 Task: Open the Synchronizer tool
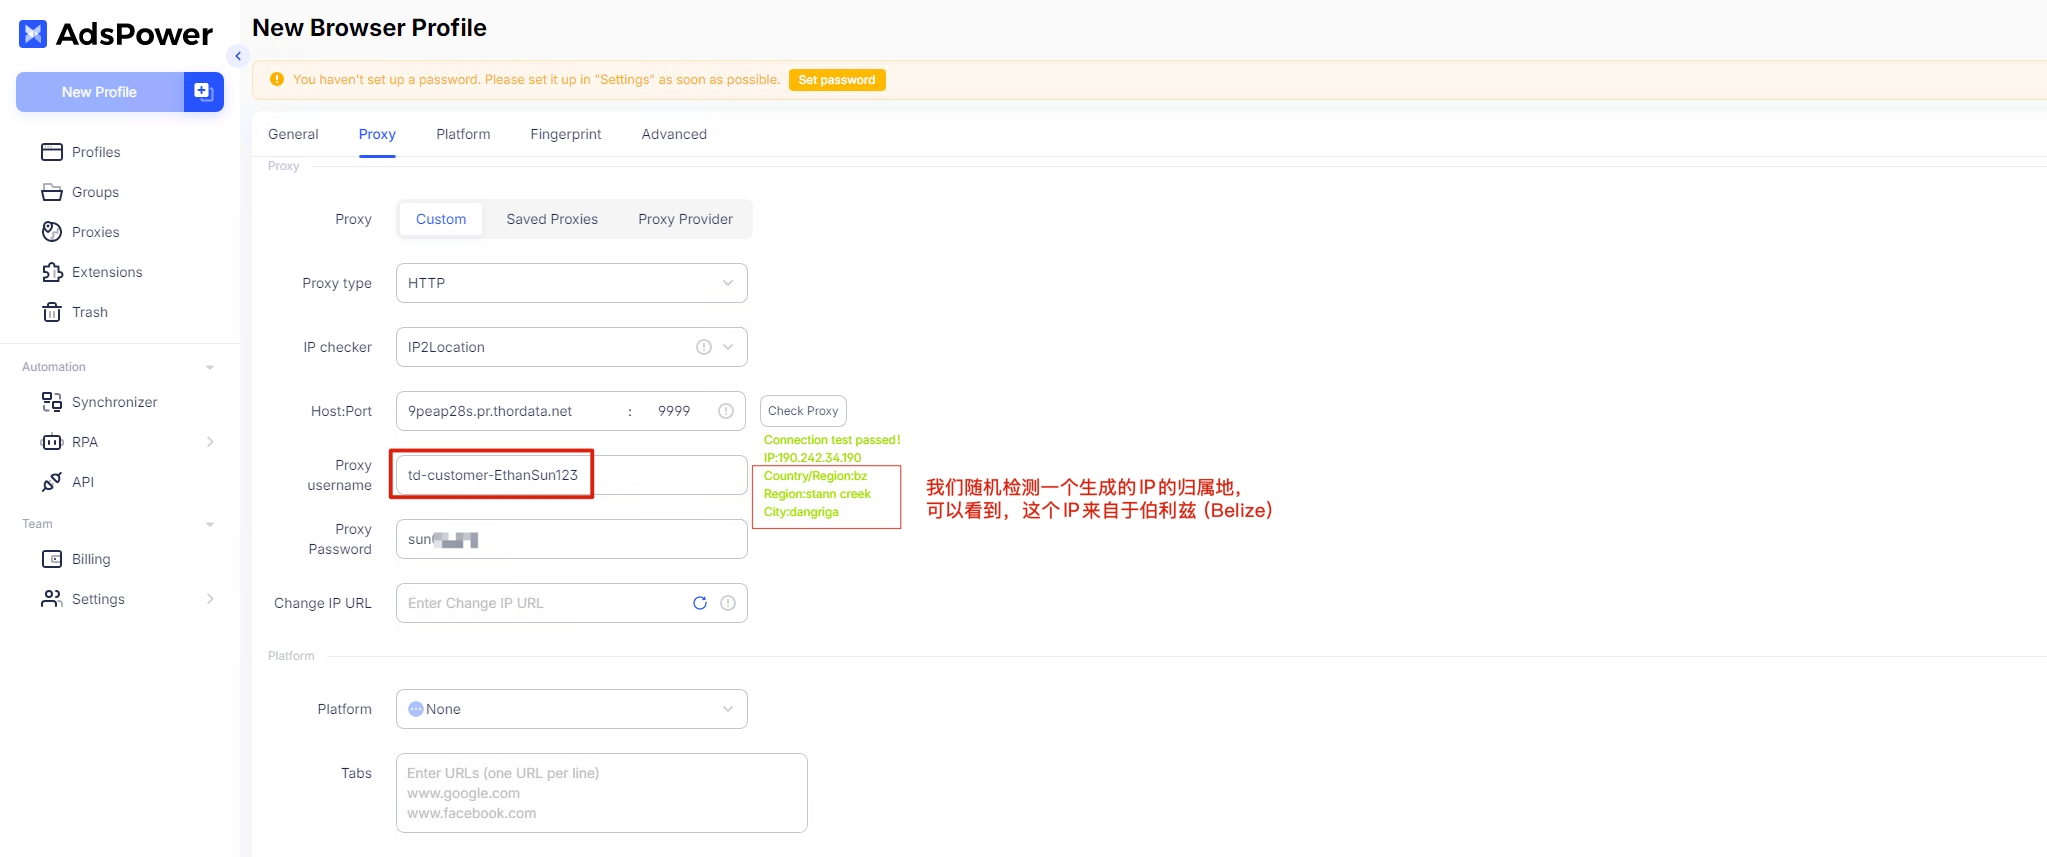click(114, 402)
